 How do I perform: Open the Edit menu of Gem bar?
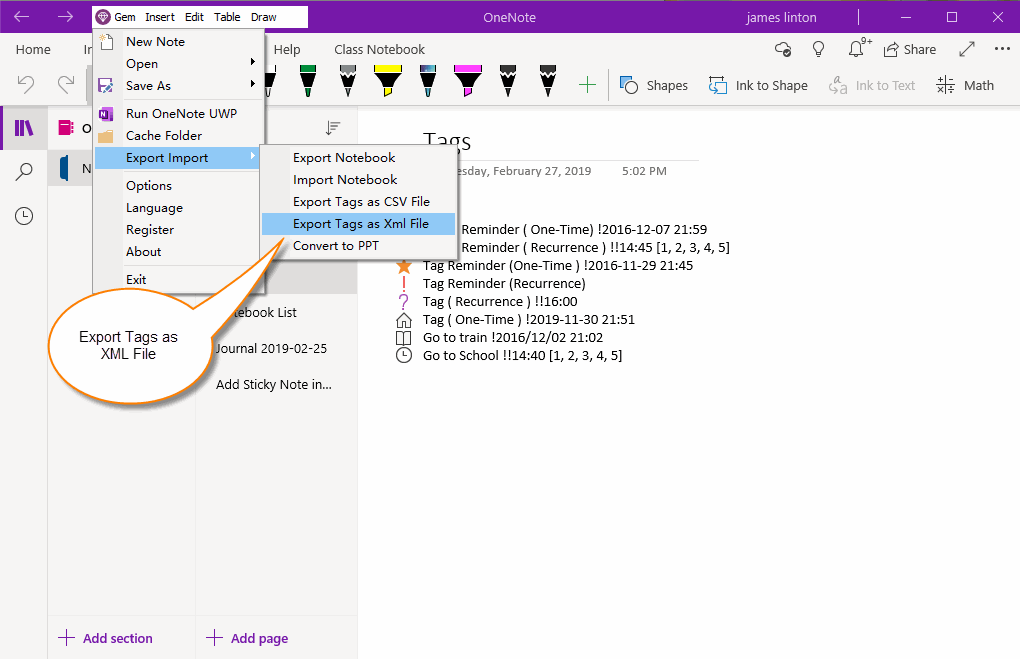point(194,17)
